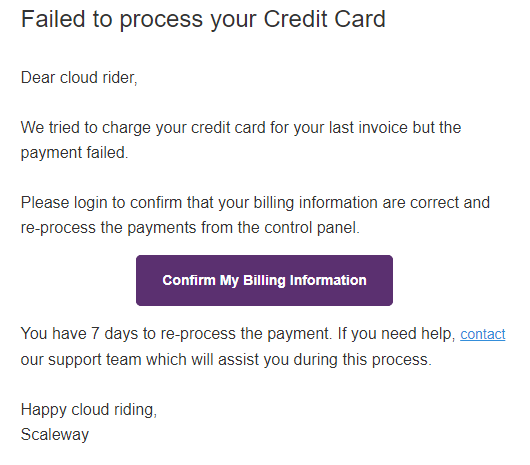Click the 'Dear cloud rider,' greeting line

pyautogui.click(x=79, y=78)
